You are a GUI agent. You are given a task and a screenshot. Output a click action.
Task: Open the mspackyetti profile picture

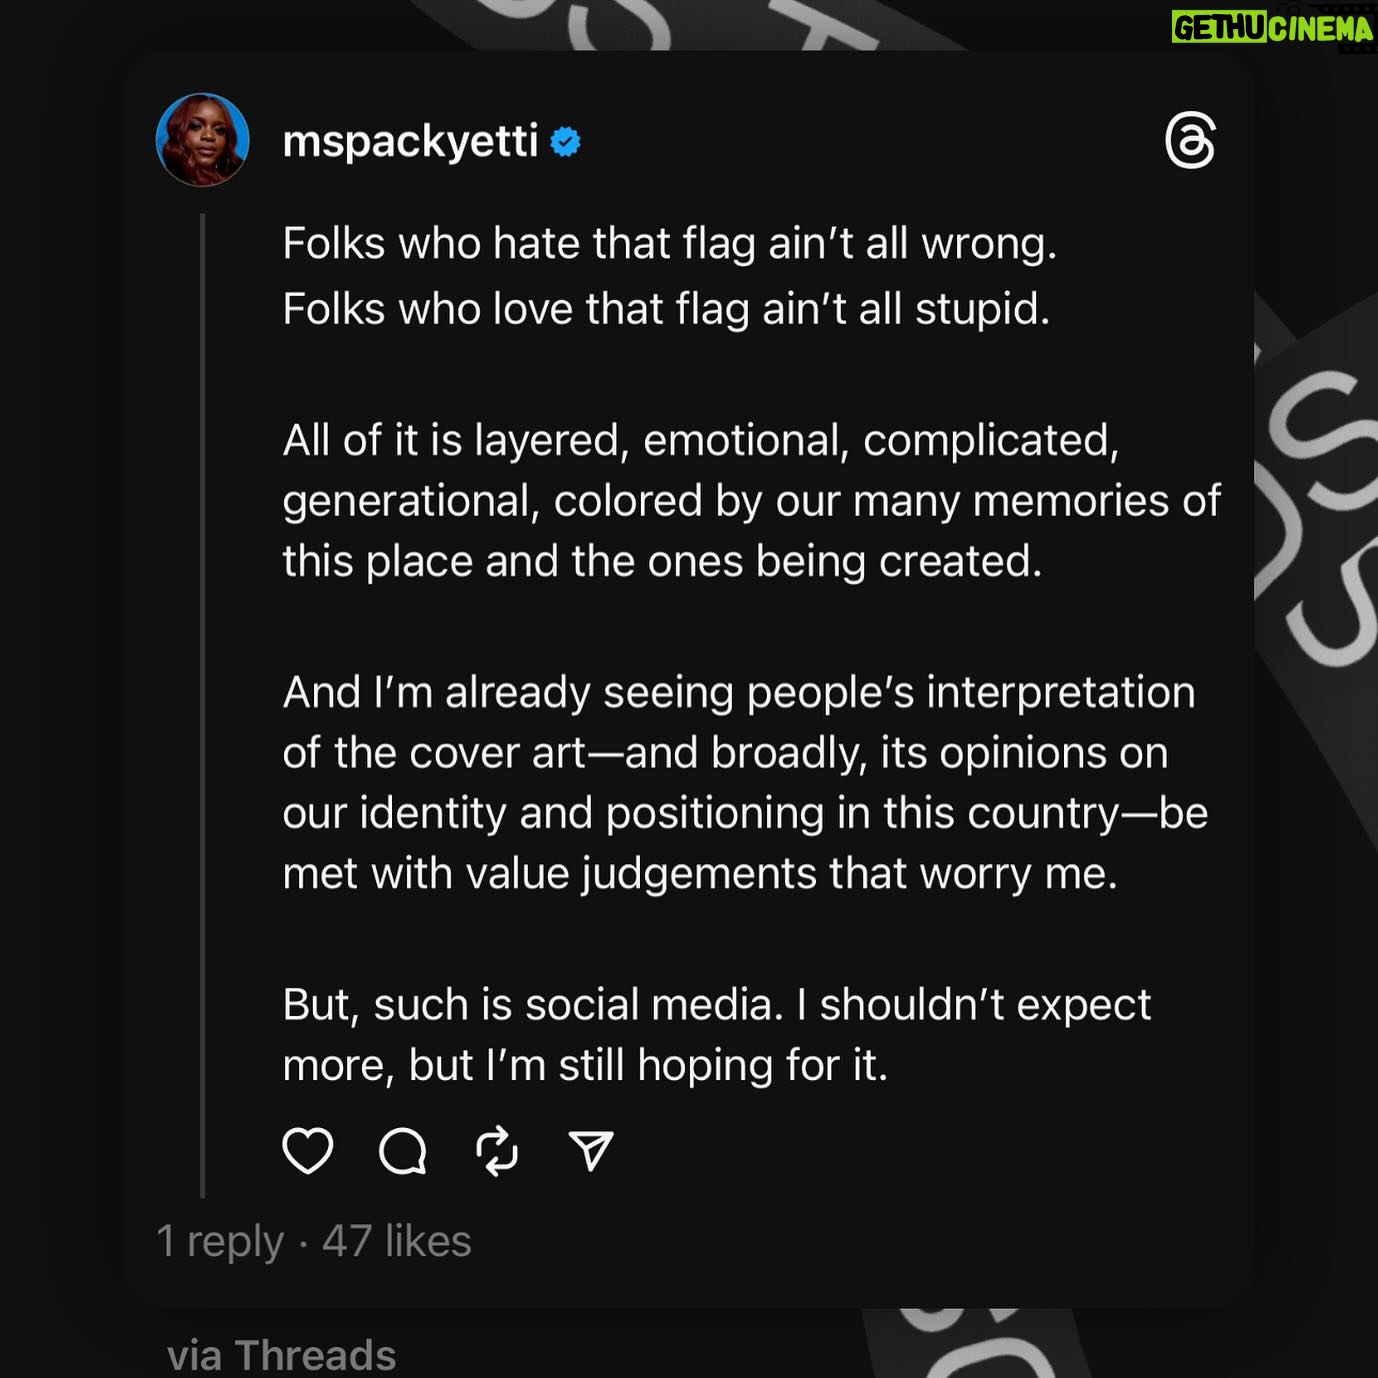[x=203, y=140]
